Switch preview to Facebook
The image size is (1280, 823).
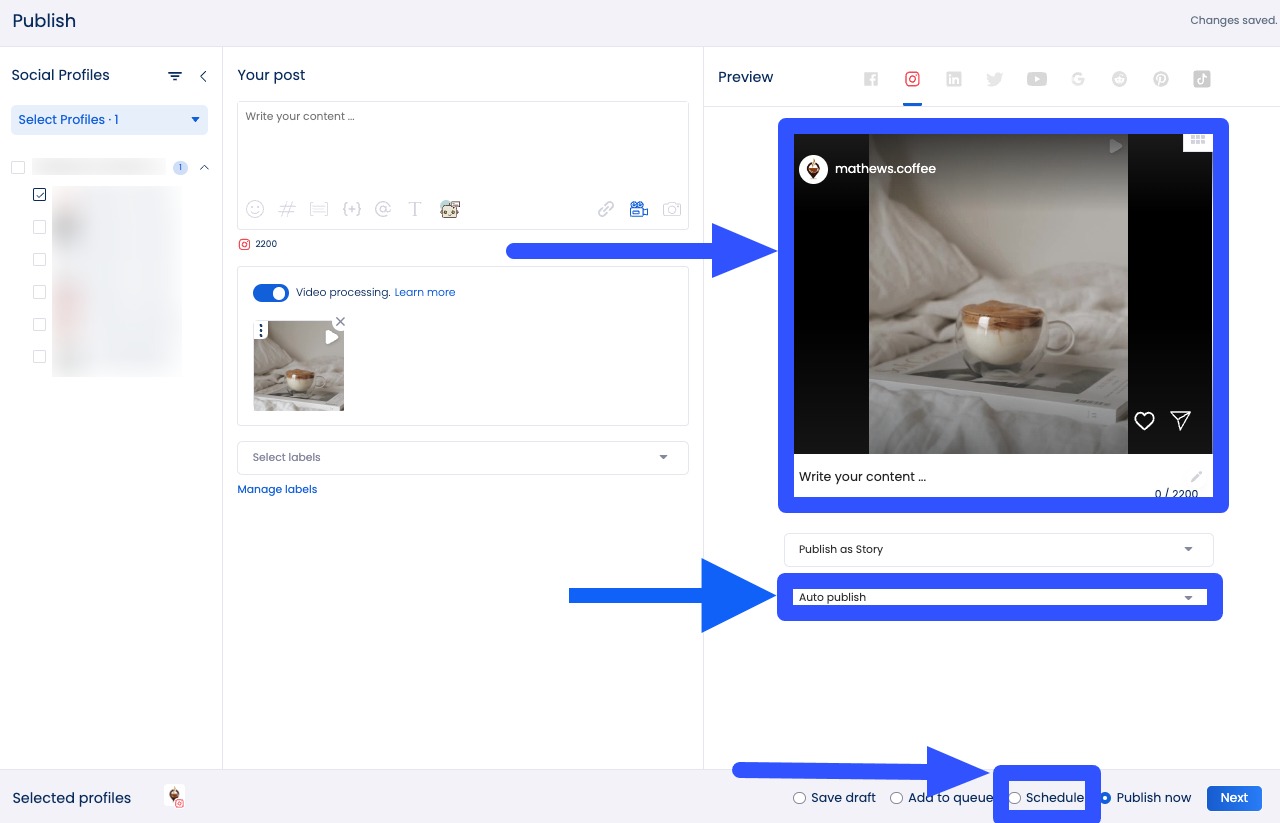point(871,79)
